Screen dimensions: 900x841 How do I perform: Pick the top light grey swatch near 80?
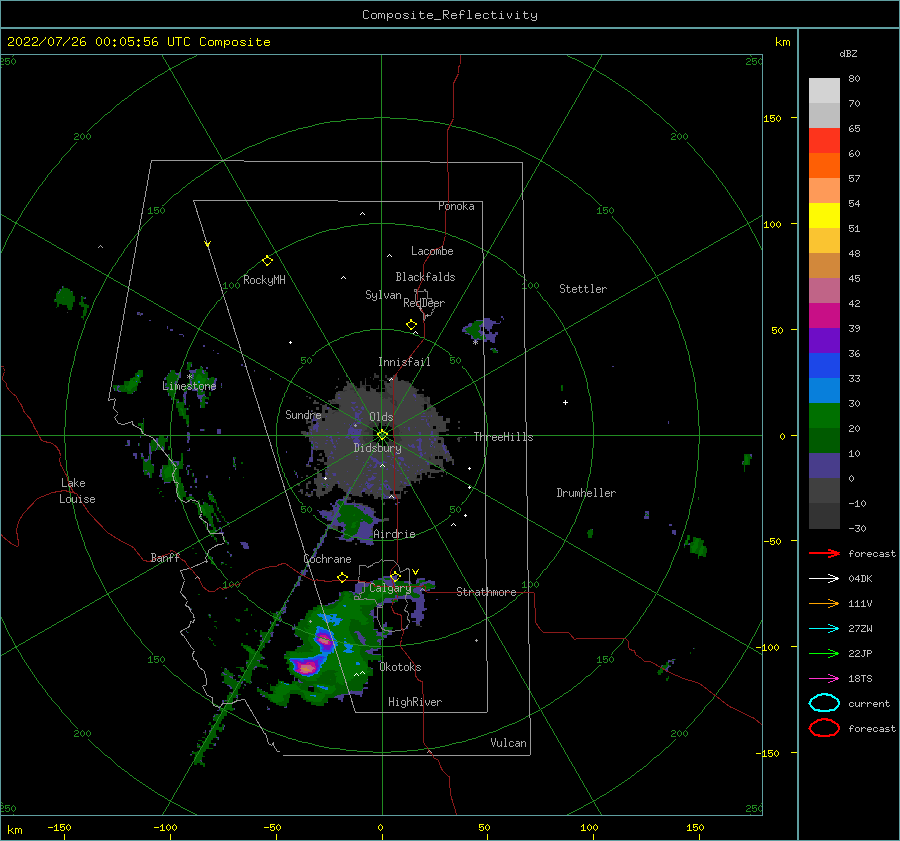[824, 90]
